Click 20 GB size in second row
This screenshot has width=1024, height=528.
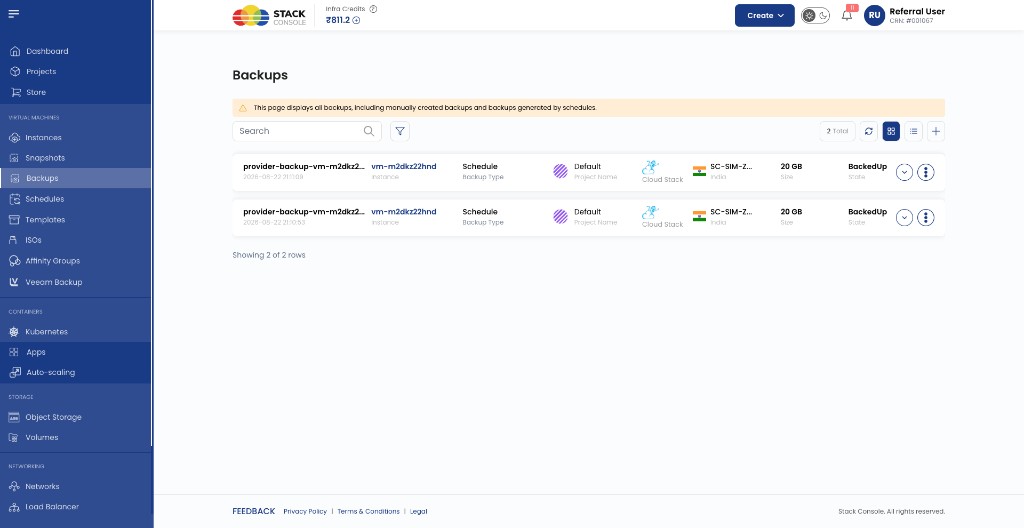pos(791,212)
